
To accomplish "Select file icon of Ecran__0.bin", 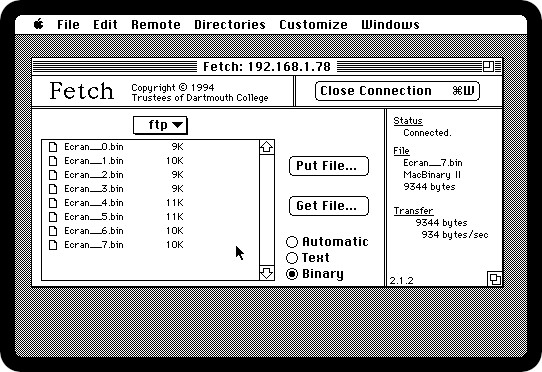I will click(x=53, y=147).
